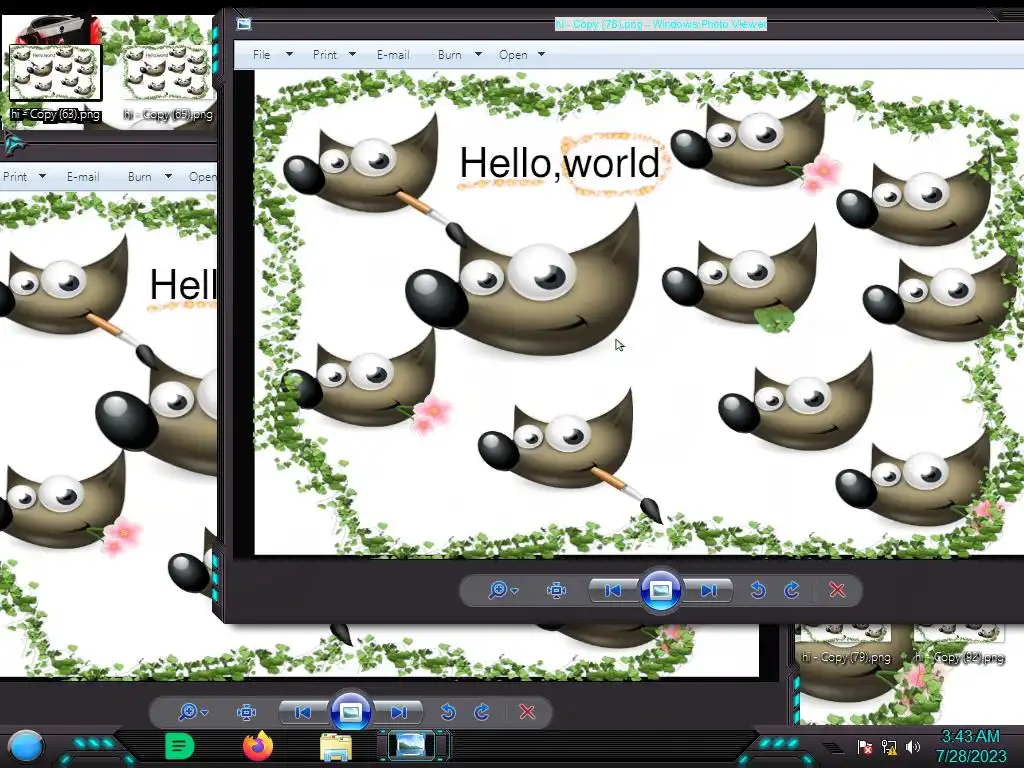The width and height of the screenshot is (1024, 768).
Task: Open Burn menu in front Photo Viewer
Action: tap(449, 55)
